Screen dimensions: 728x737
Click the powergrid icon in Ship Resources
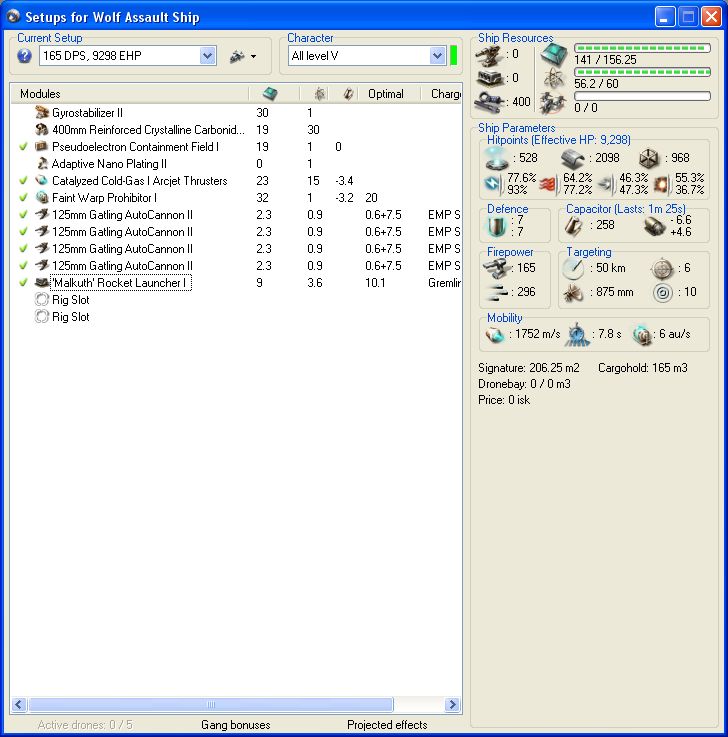coord(554,78)
